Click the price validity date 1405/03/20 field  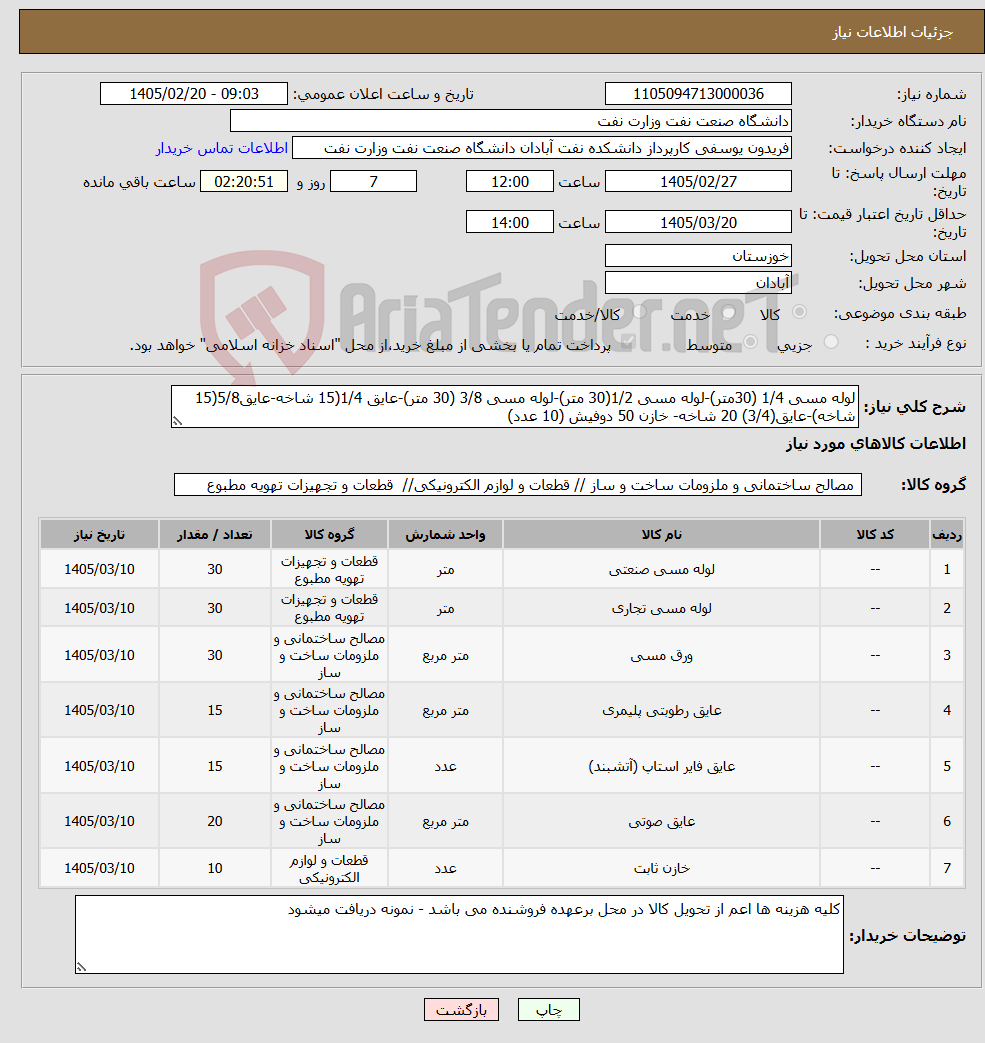tap(698, 223)
